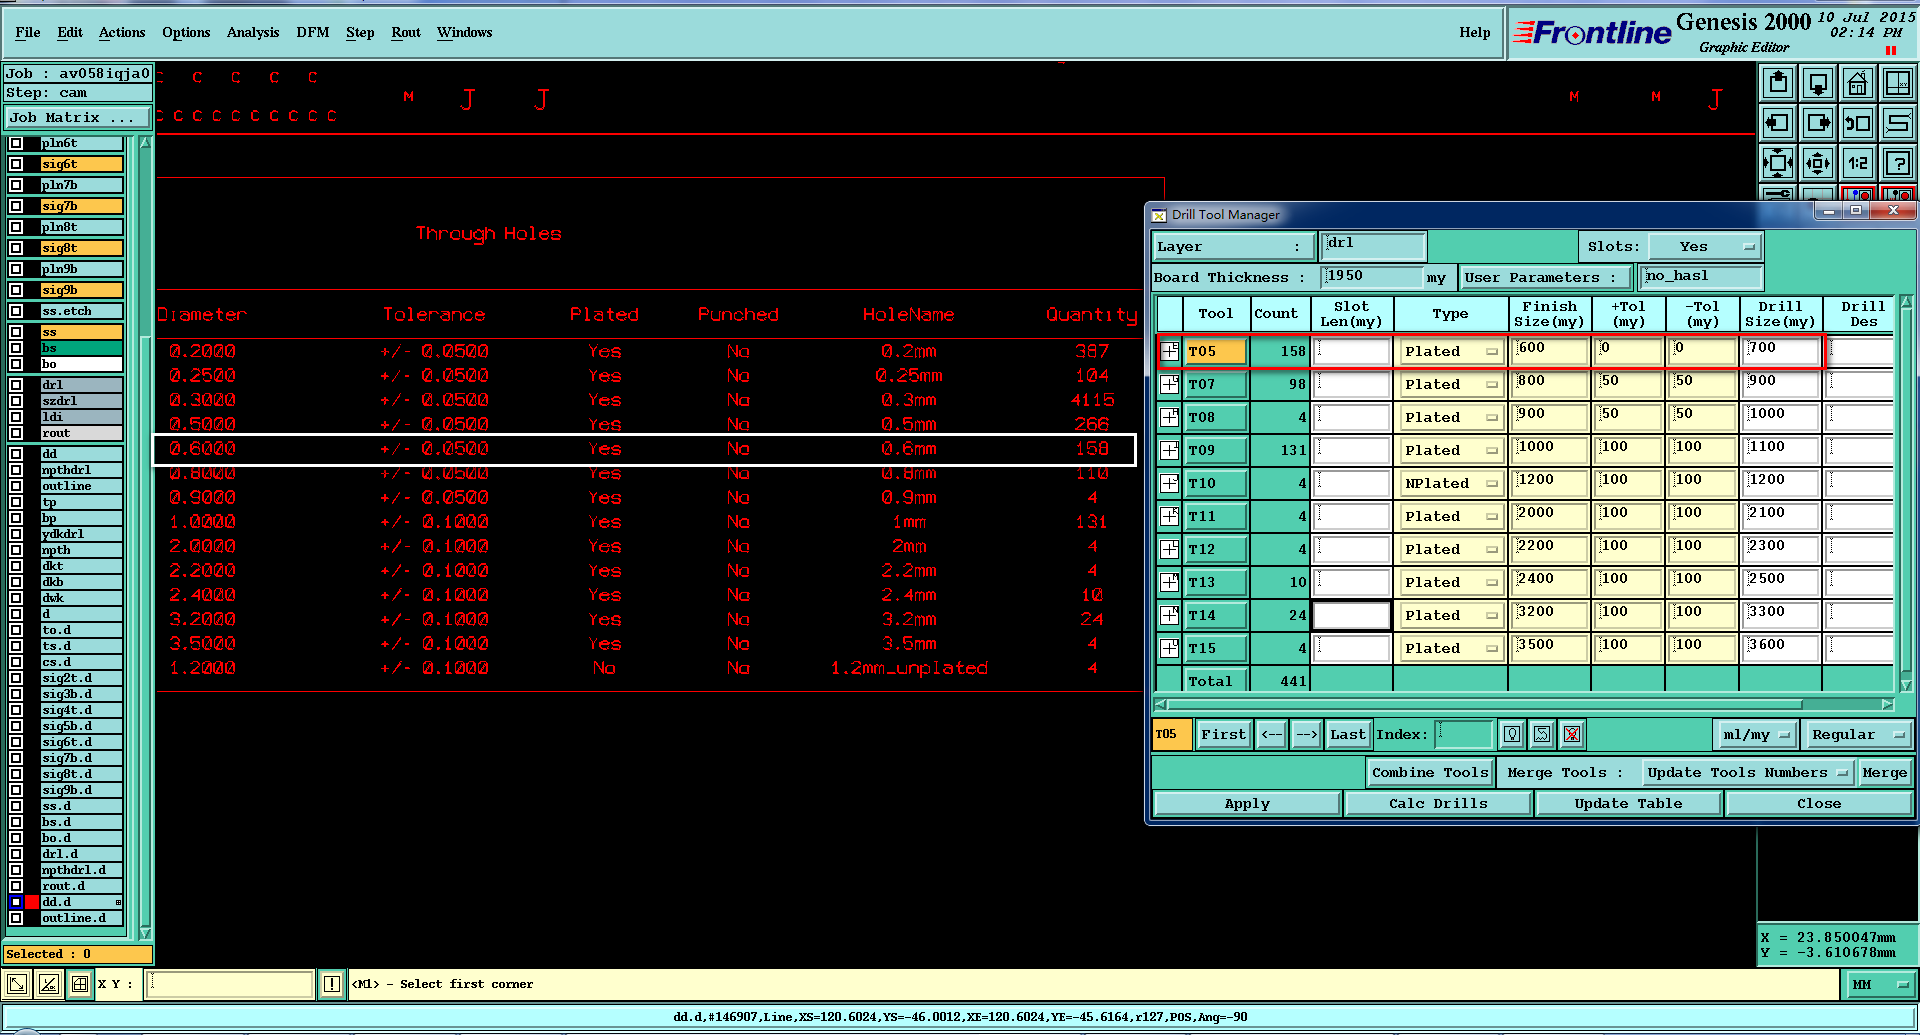
Task: Click the Job Matrix button
Action: point(77,117)
